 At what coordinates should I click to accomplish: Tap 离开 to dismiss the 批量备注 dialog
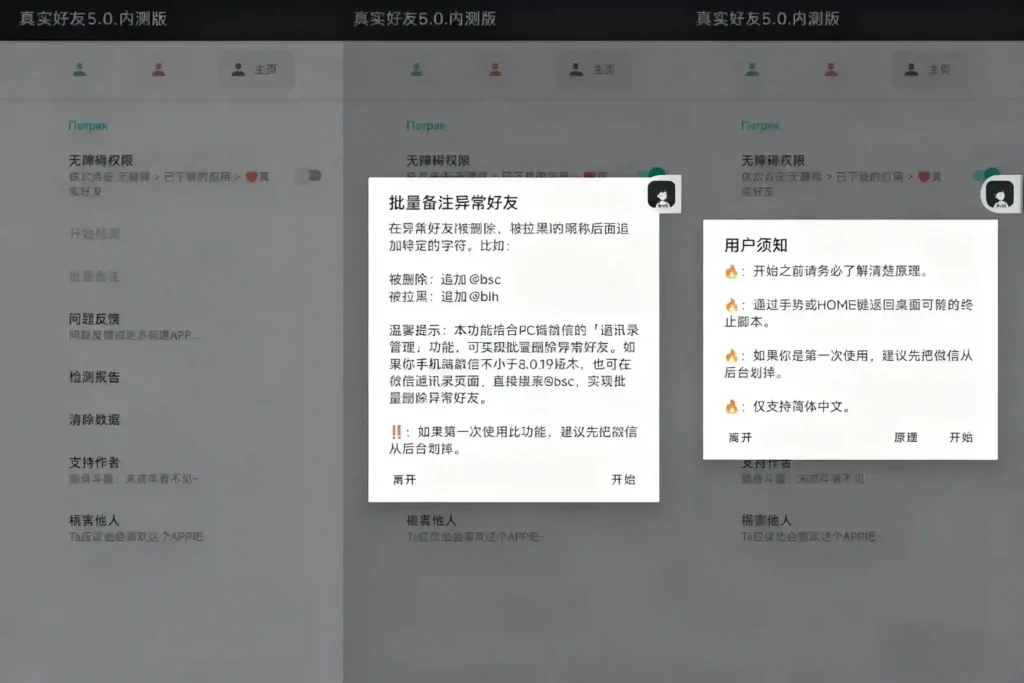(404, 479)
